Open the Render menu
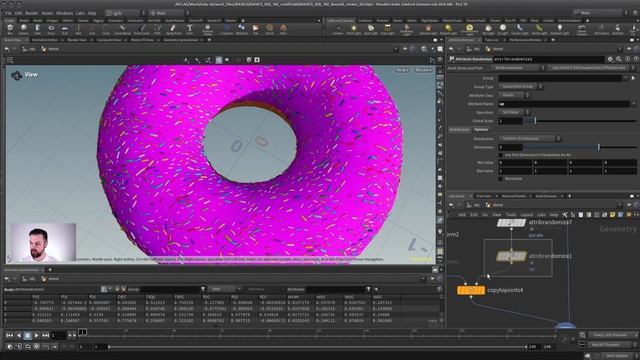This screenshot has height=360, width=640. (x=31, y=13)
